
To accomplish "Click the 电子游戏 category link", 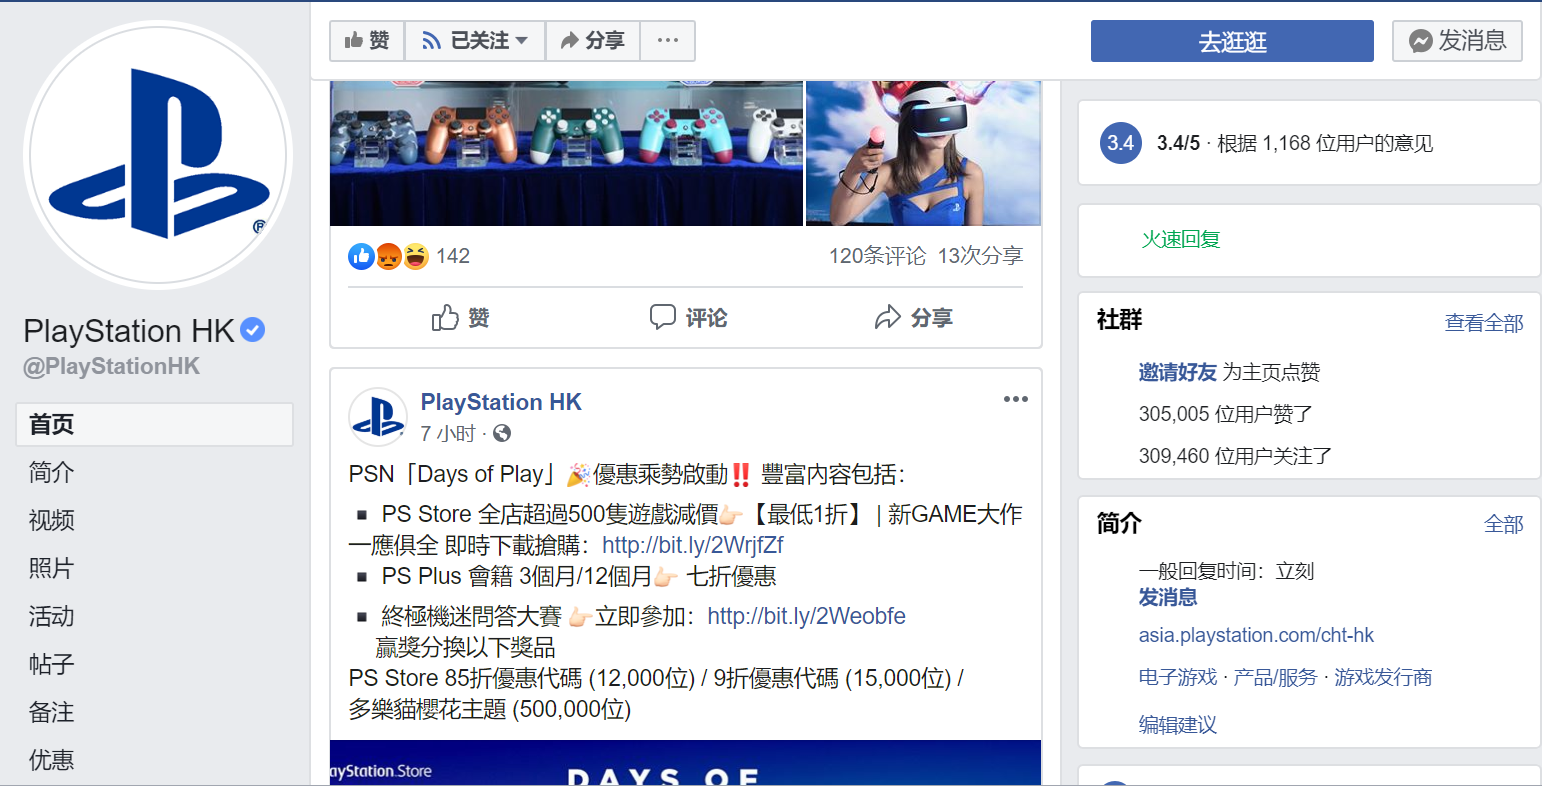I will (1177, 677).
